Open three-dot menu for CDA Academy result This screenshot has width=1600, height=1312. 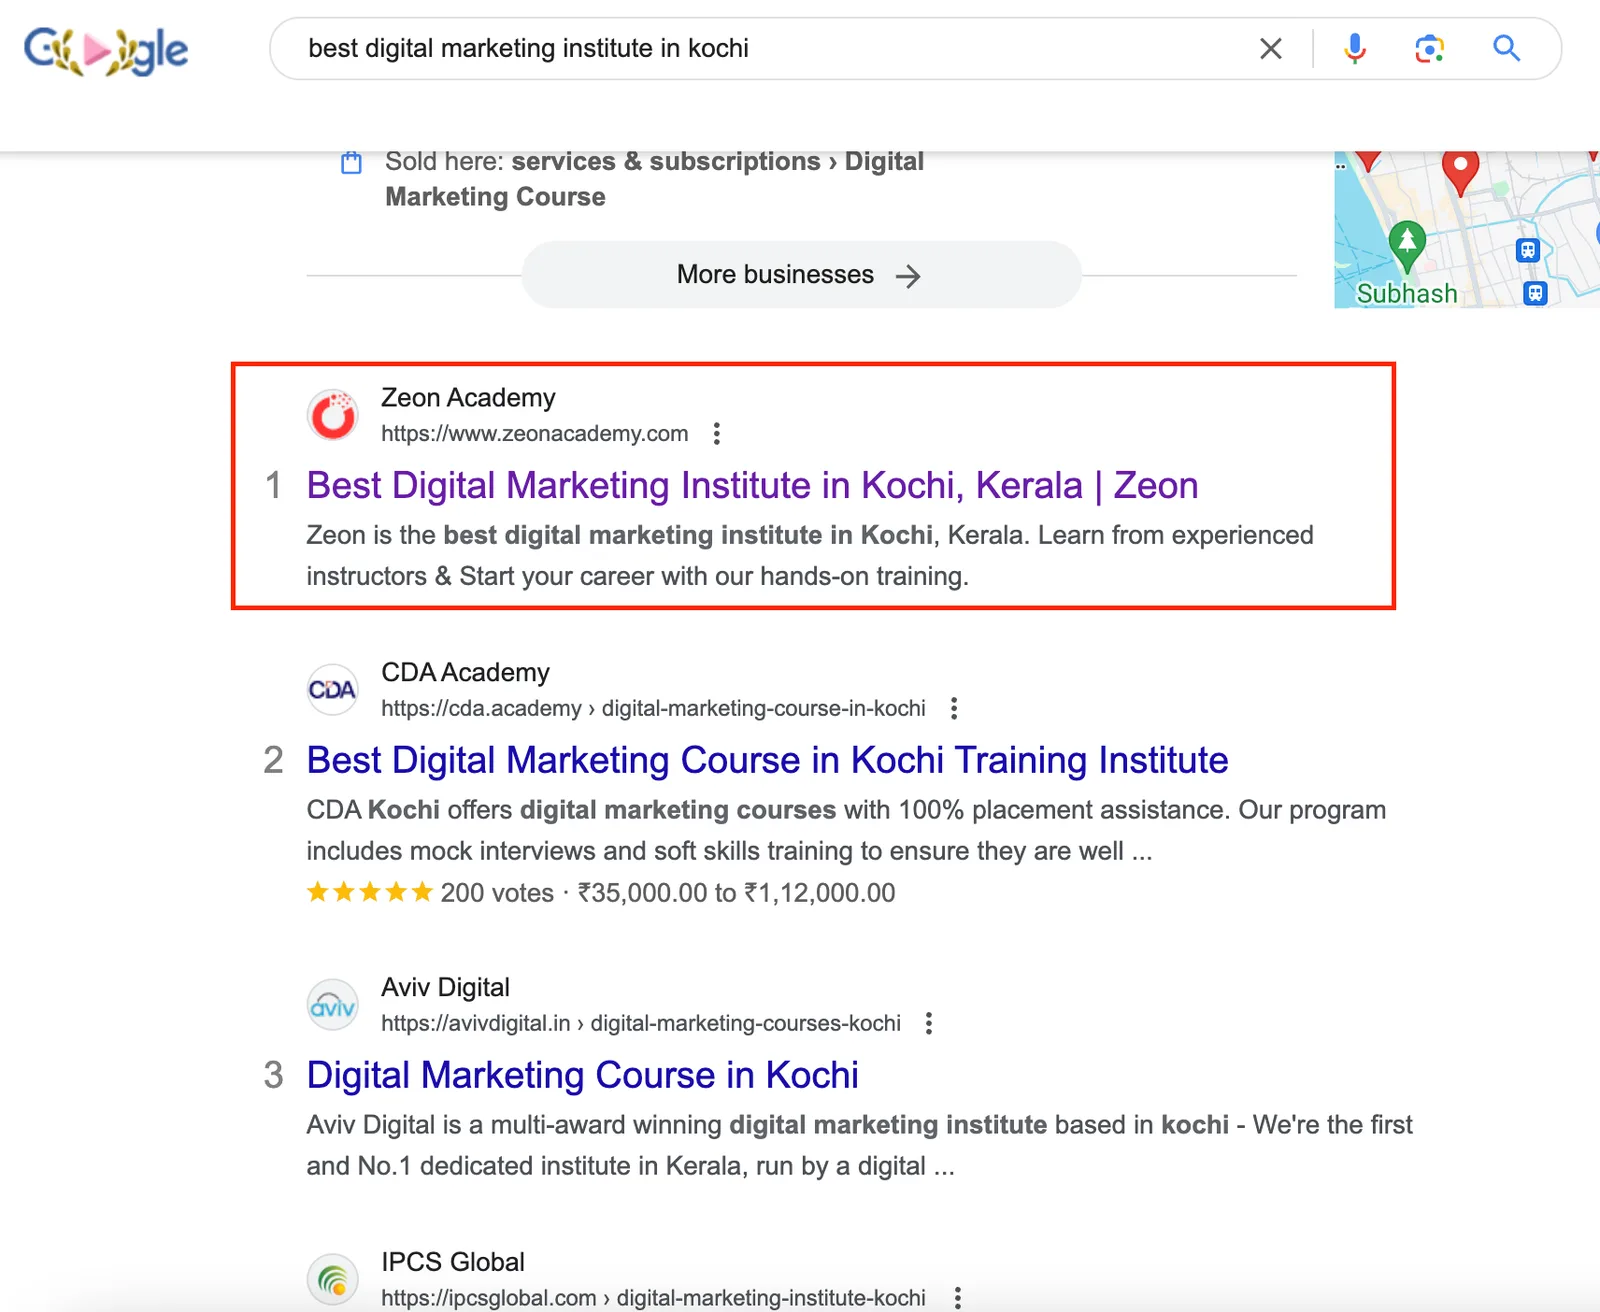[954, 708]
